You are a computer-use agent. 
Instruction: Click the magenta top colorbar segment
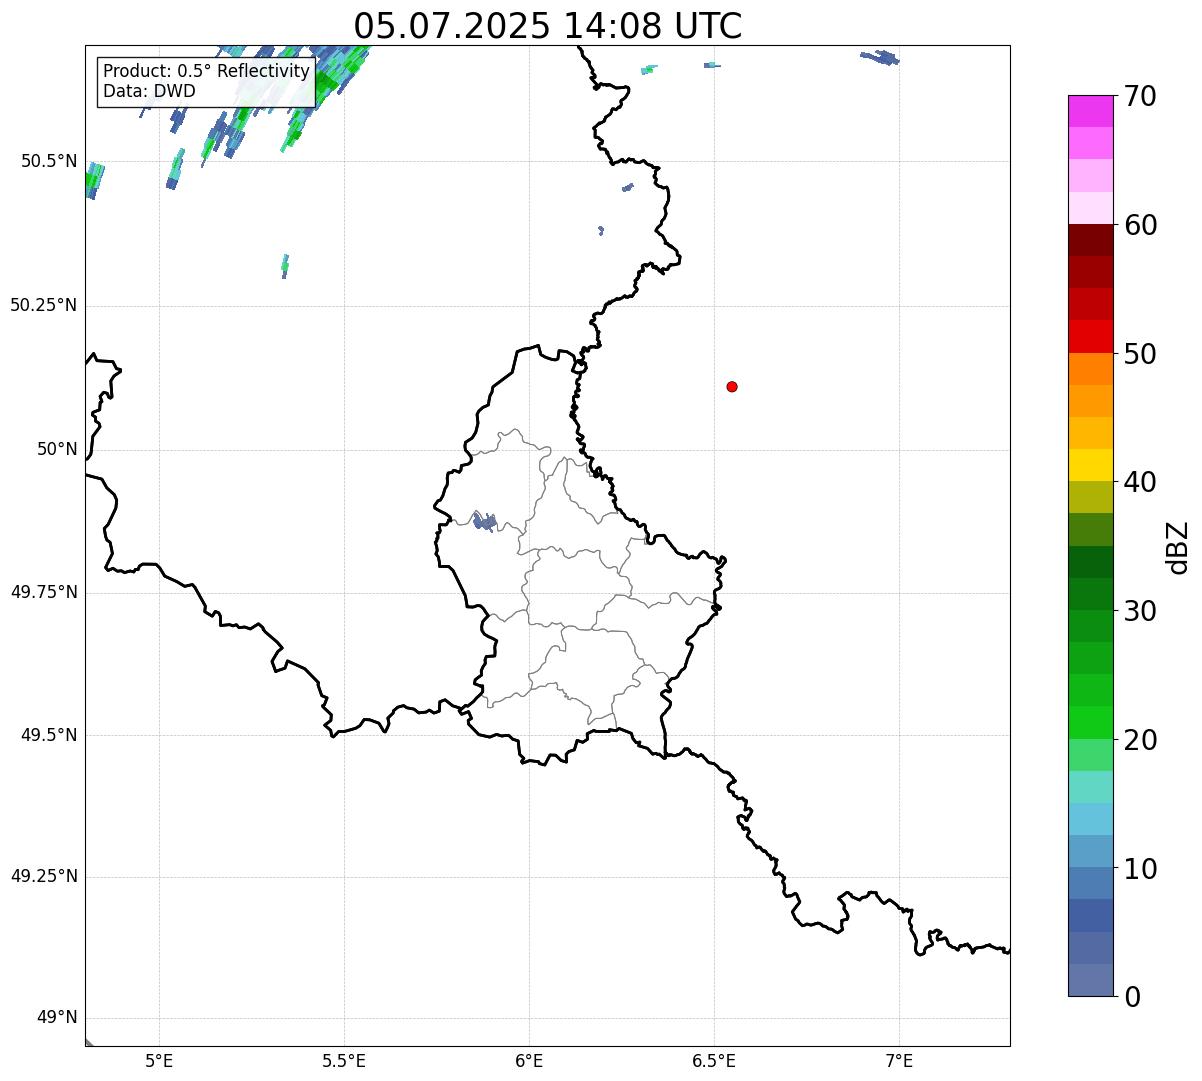(x=1091, y=111)
